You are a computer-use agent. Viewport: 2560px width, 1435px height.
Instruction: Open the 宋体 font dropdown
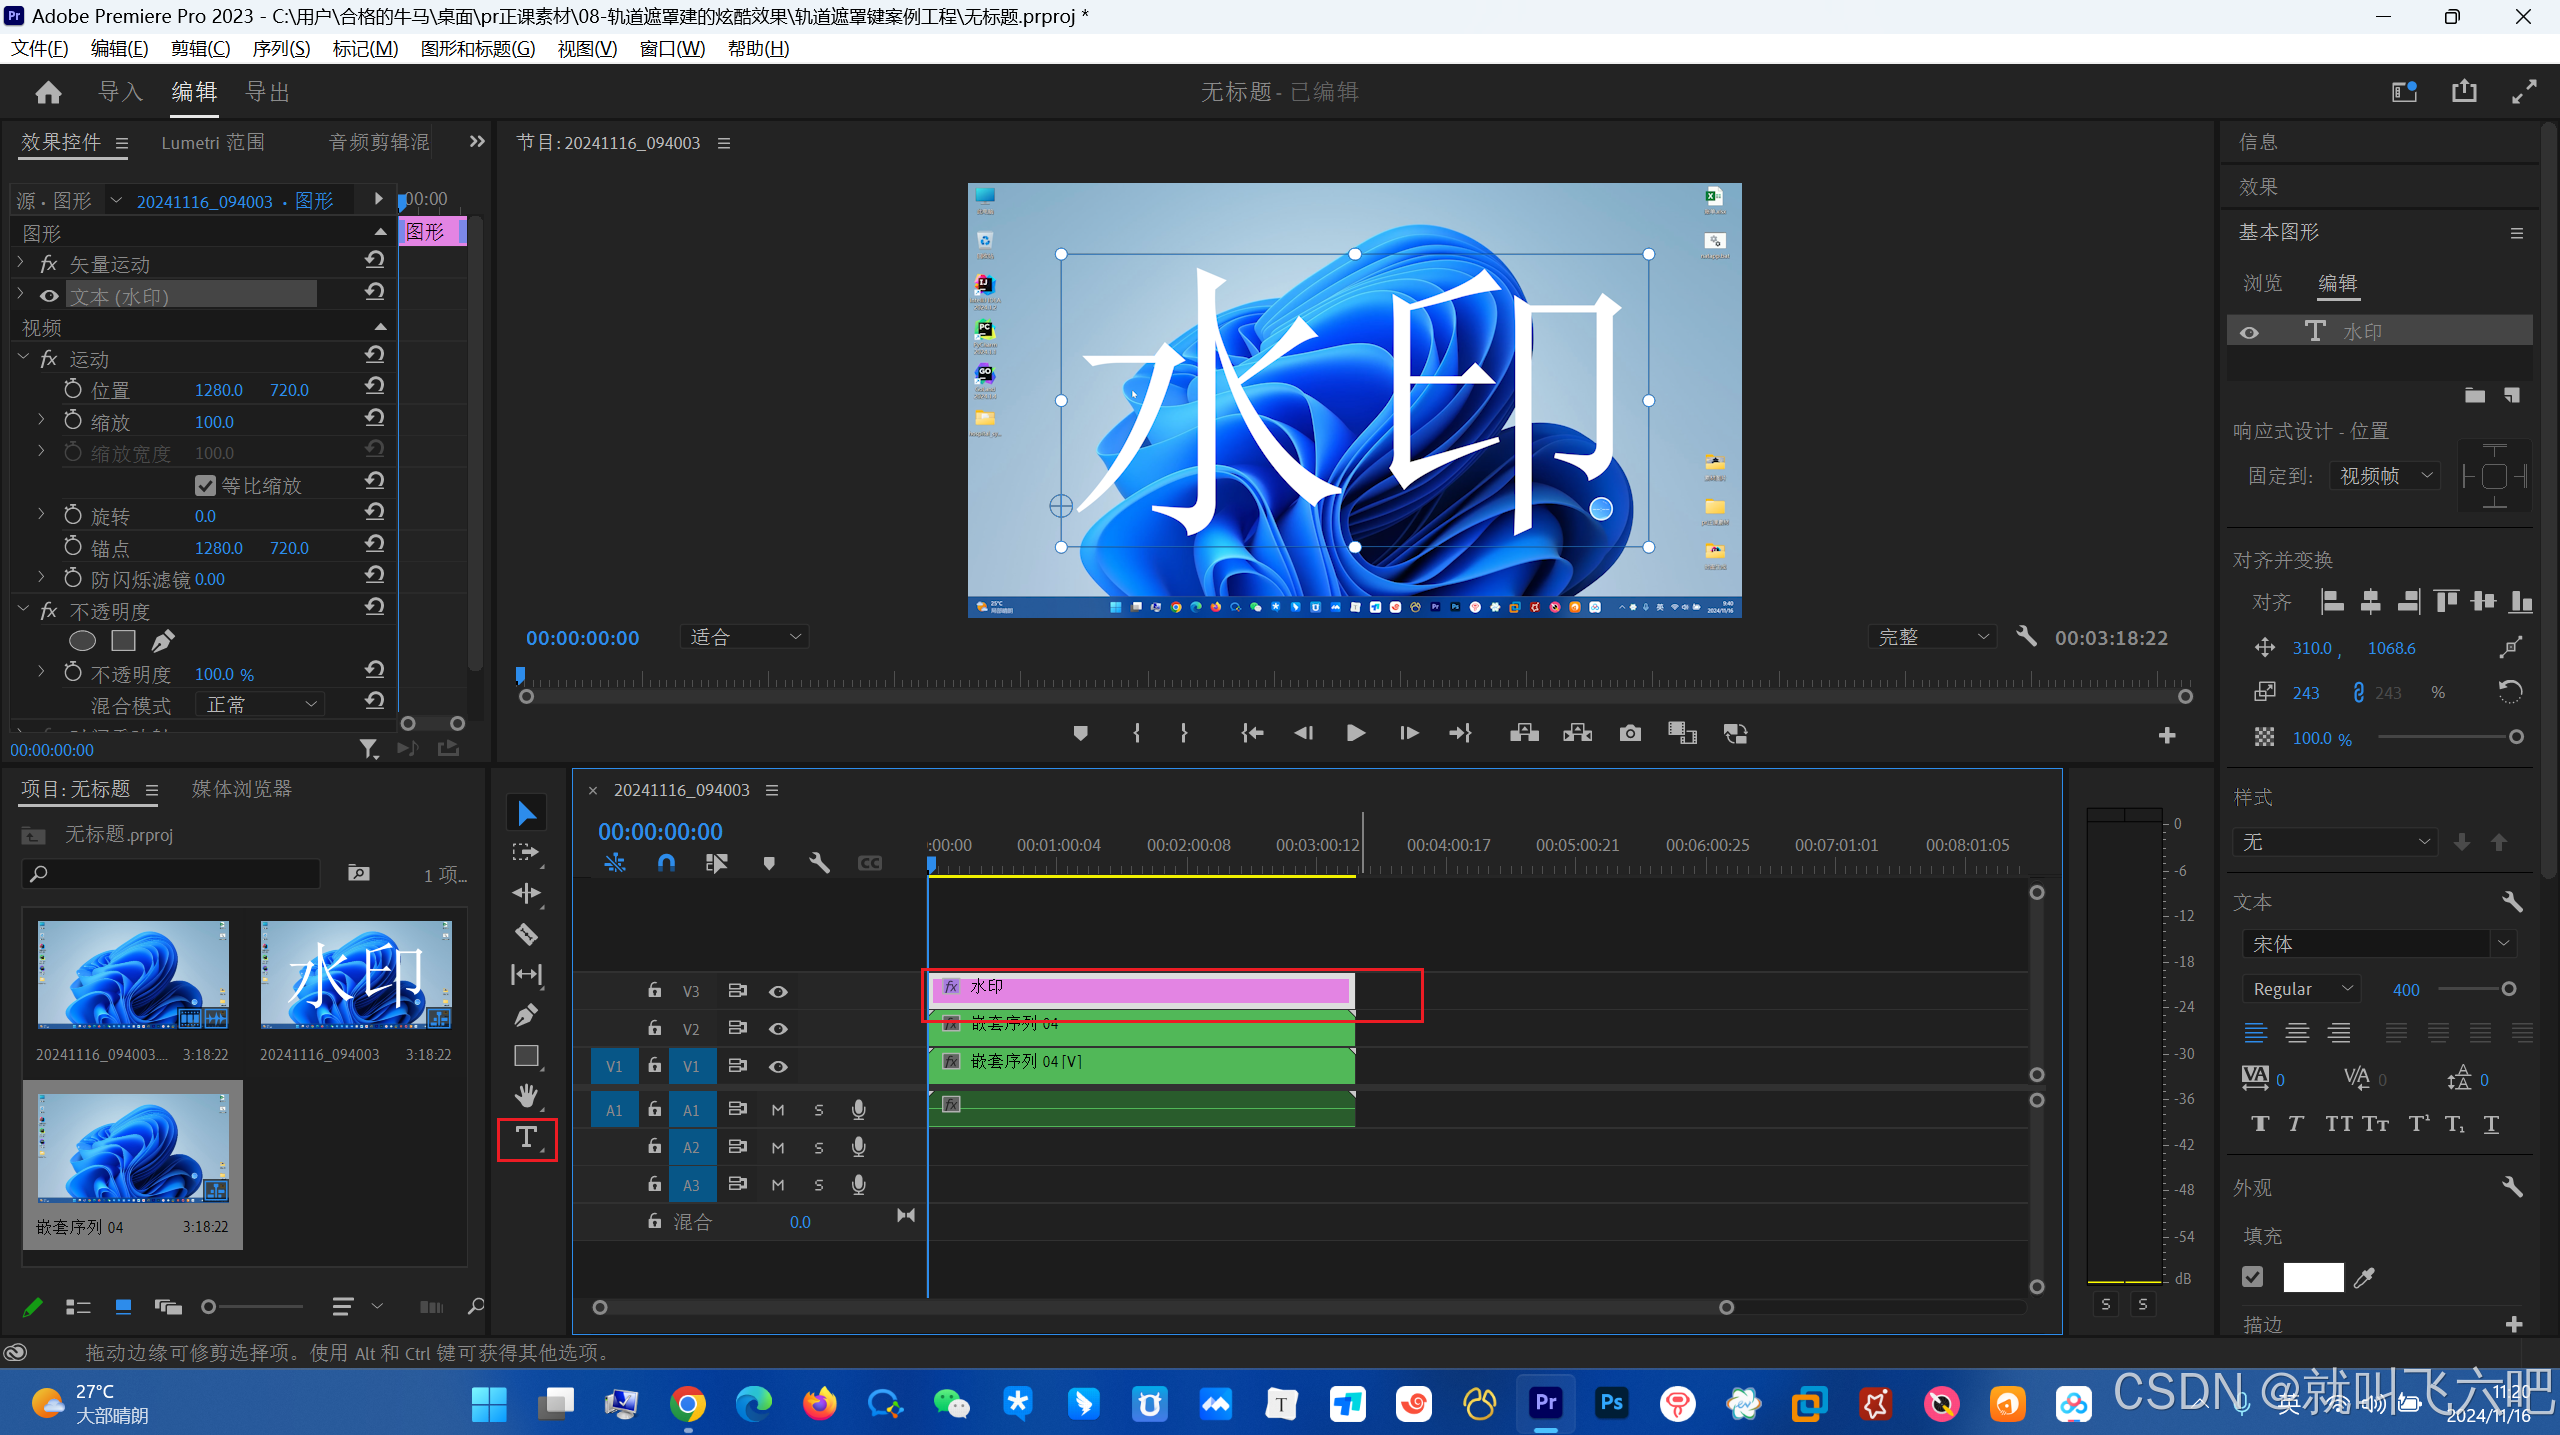pos(2504,943)
